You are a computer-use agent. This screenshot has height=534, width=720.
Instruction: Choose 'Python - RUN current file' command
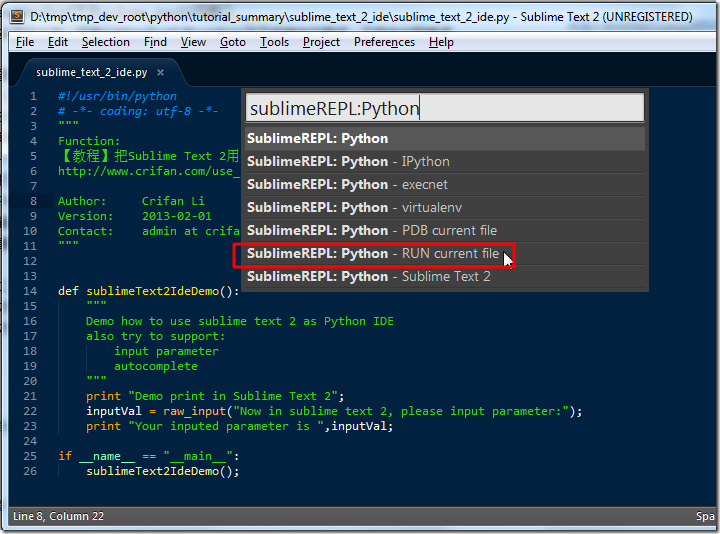(x=444, y=253)
